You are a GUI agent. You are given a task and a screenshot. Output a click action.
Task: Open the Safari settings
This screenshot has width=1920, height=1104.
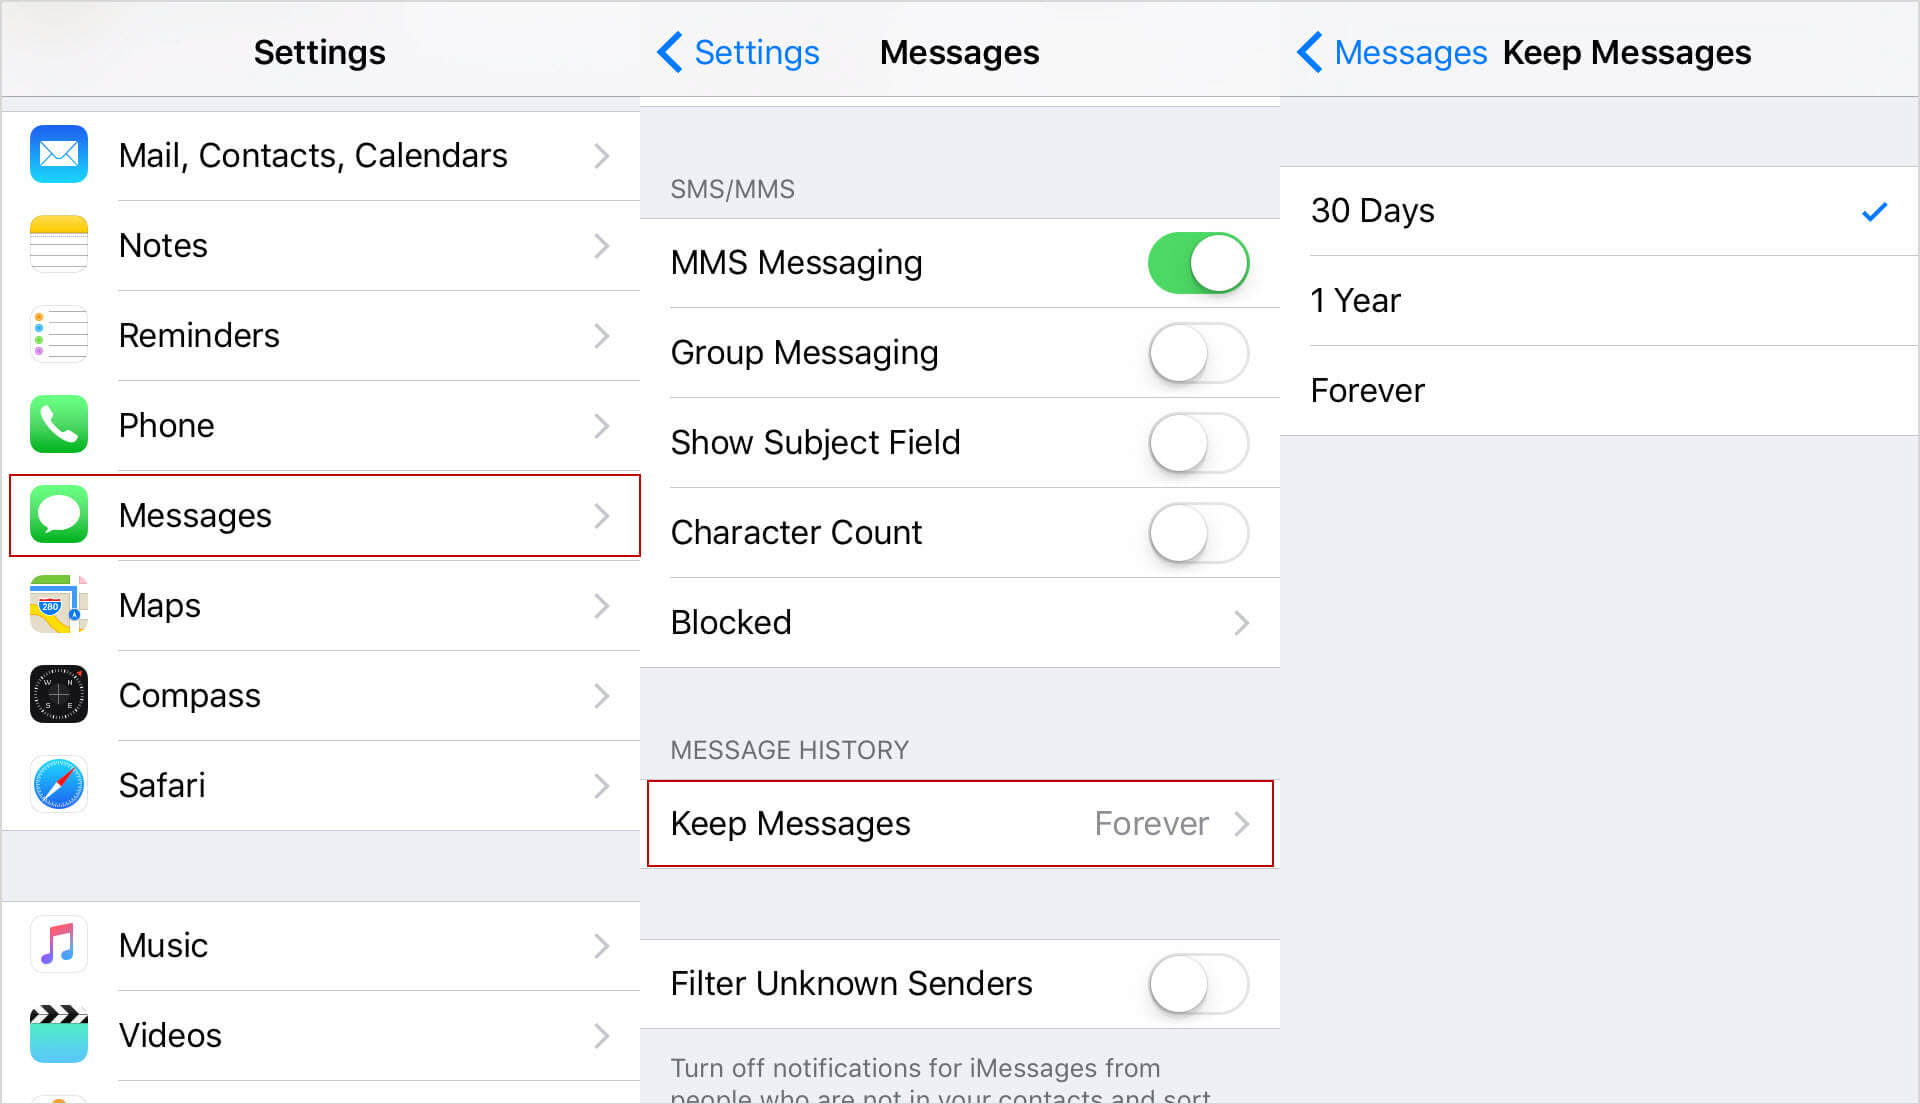[x=320, y=783]
